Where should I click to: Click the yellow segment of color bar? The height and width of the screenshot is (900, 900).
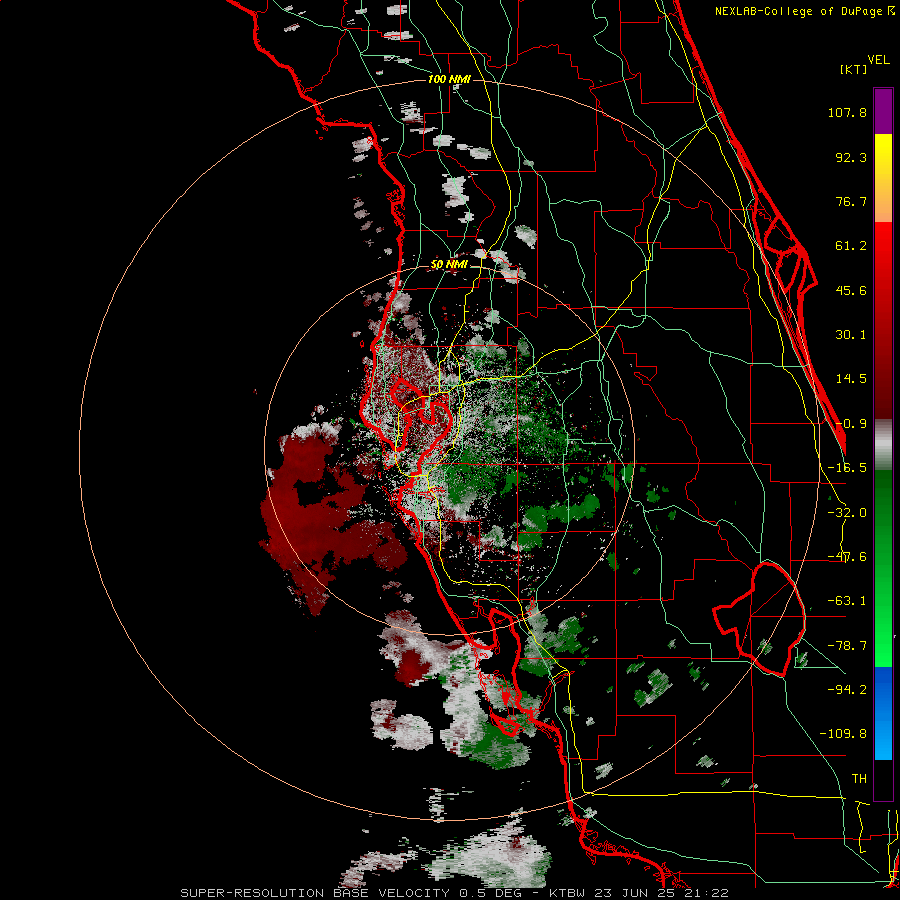(x=883, y=178)
